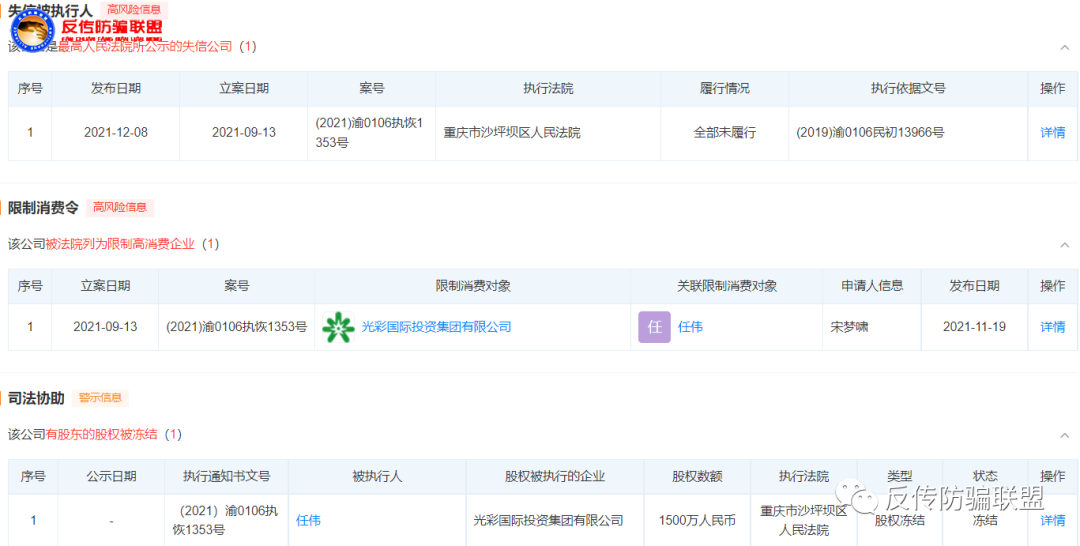Select the text 有股东的股权被冻结
The width and height of the screenshot is (1080, 546).
101,434
